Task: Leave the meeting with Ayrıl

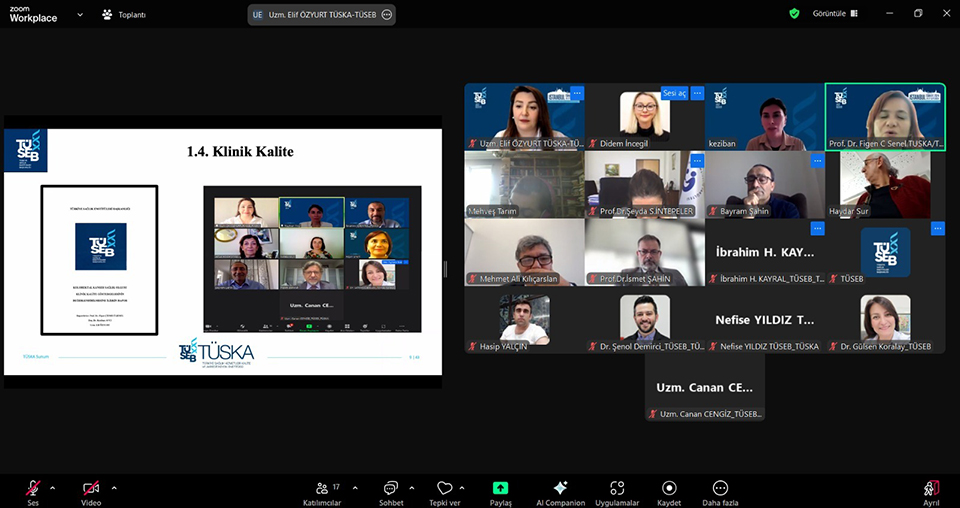Action: [x=931, y=490]
